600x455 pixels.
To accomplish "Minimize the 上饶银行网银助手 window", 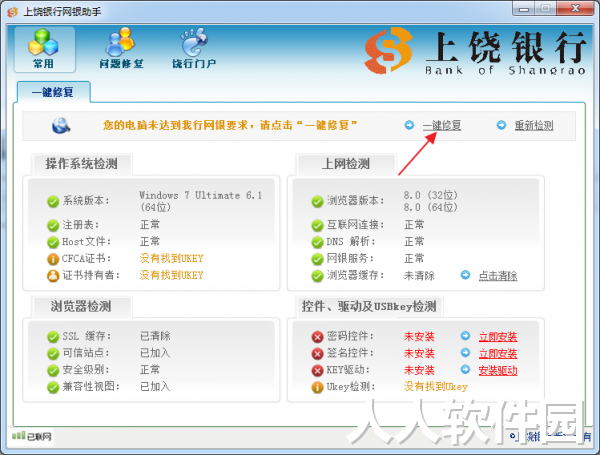I will (x=524, y=9).
